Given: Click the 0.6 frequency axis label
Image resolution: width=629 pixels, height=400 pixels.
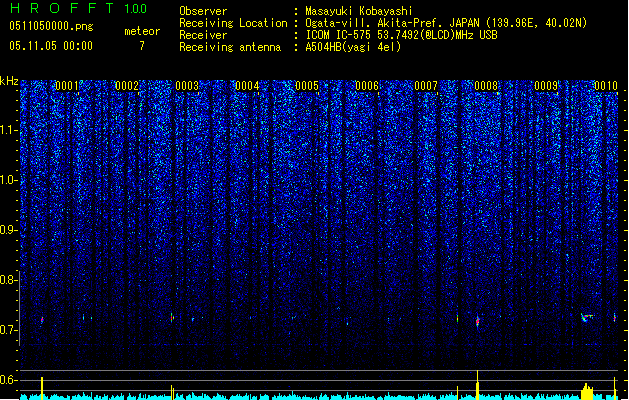Looking at the screenshot, I should pos(9,380).
